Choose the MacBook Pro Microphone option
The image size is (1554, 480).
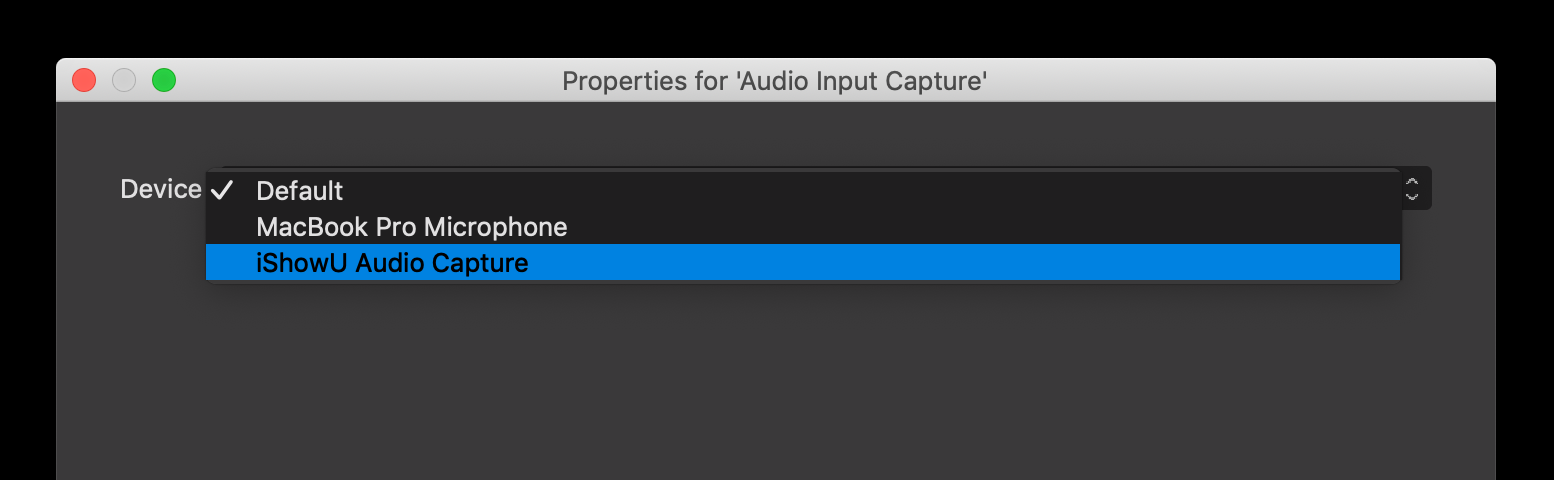[411, 227]
